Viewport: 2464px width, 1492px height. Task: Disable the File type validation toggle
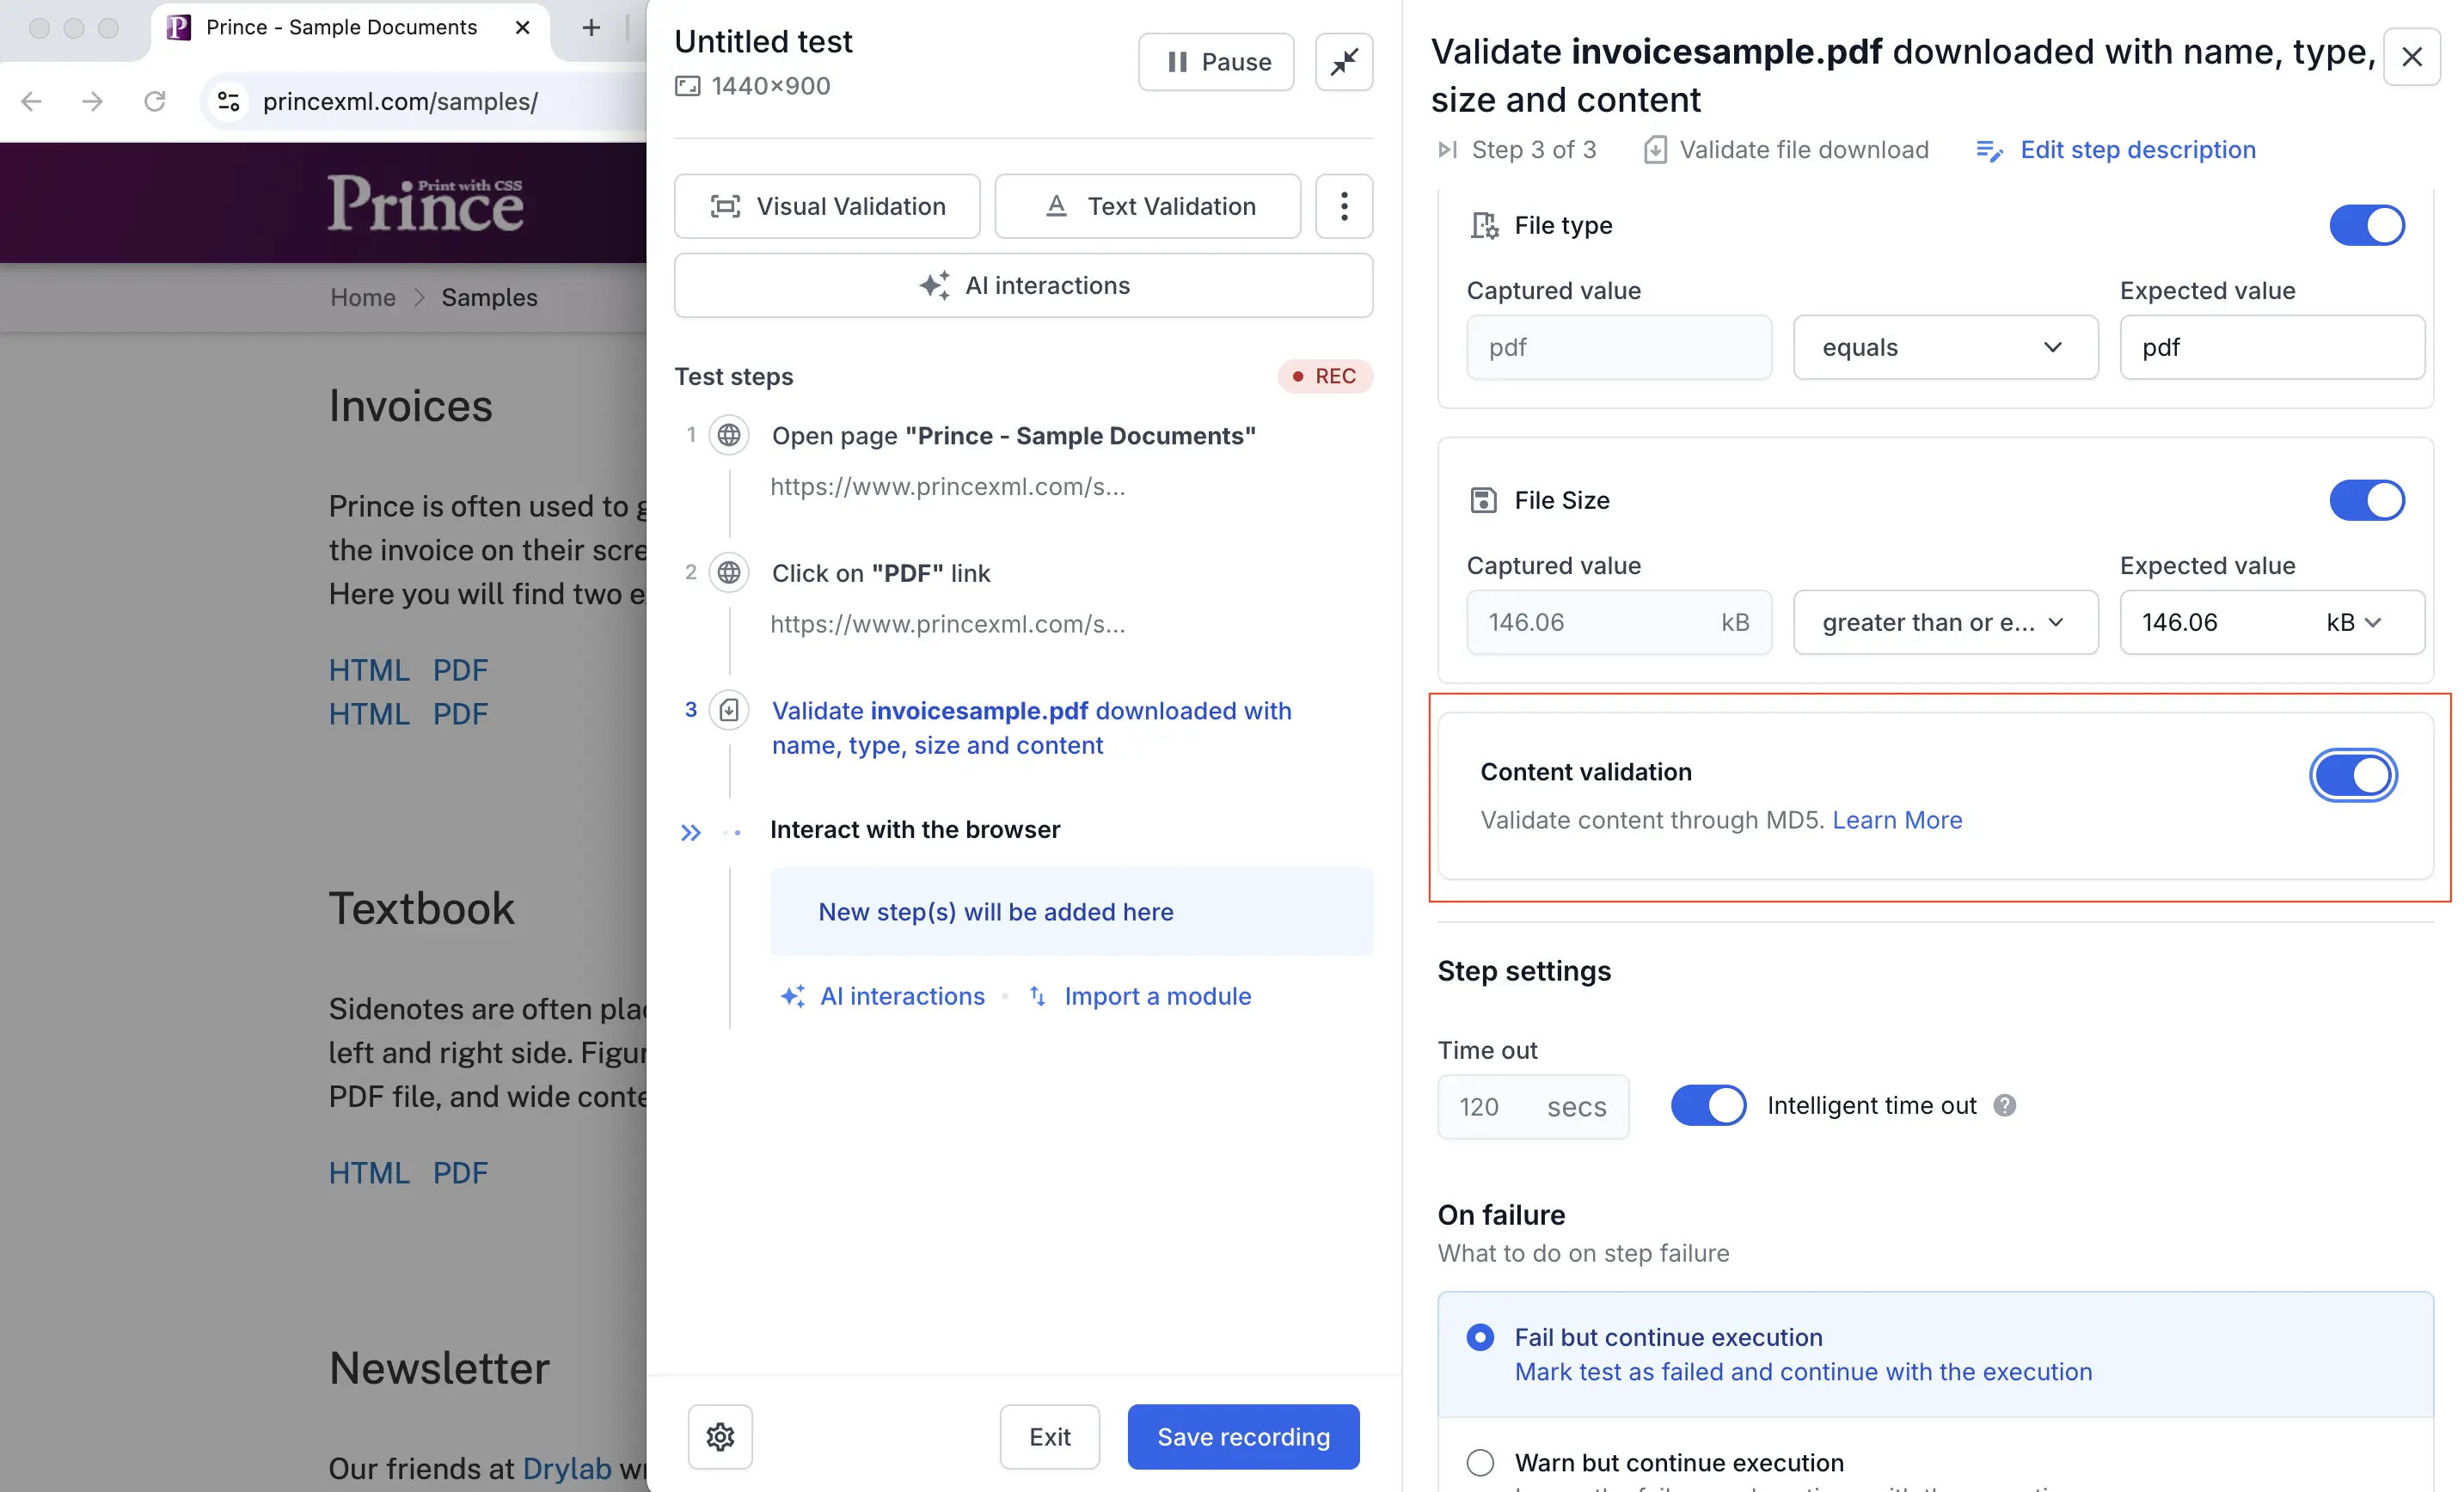[2366, 225]
